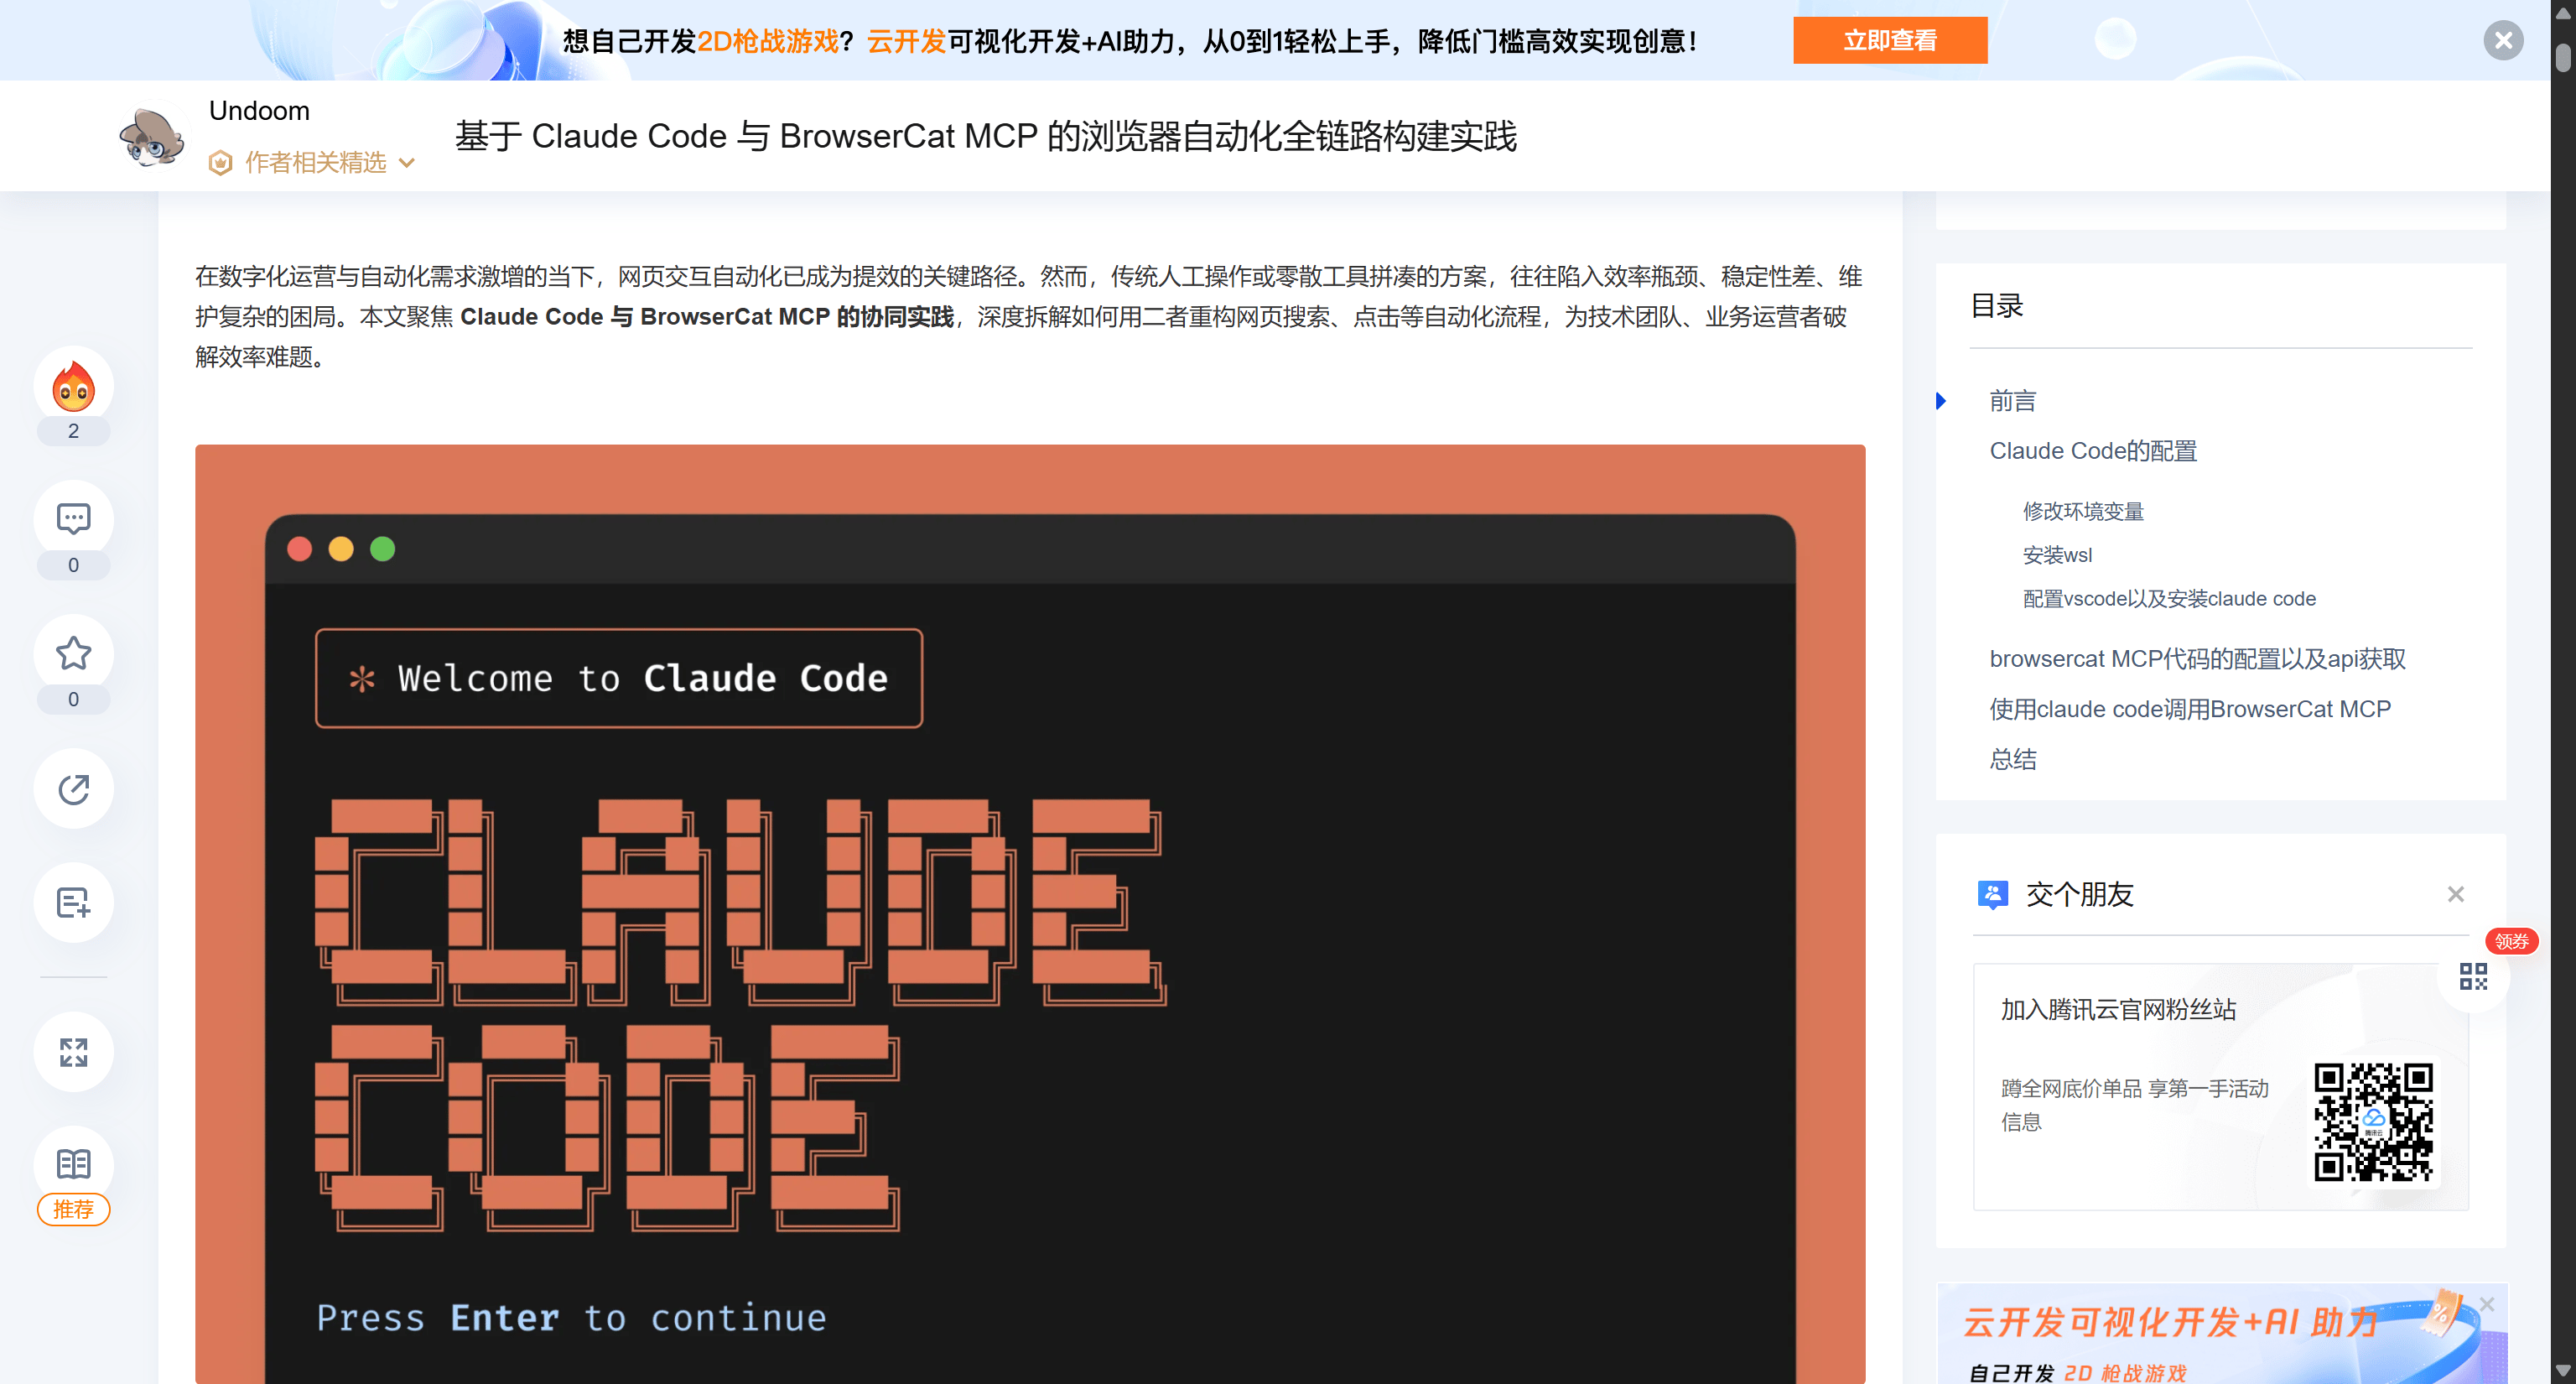Close the top banner advertisement
This screenshot has height=1384, width=2576.
[x=2503, y=40]
